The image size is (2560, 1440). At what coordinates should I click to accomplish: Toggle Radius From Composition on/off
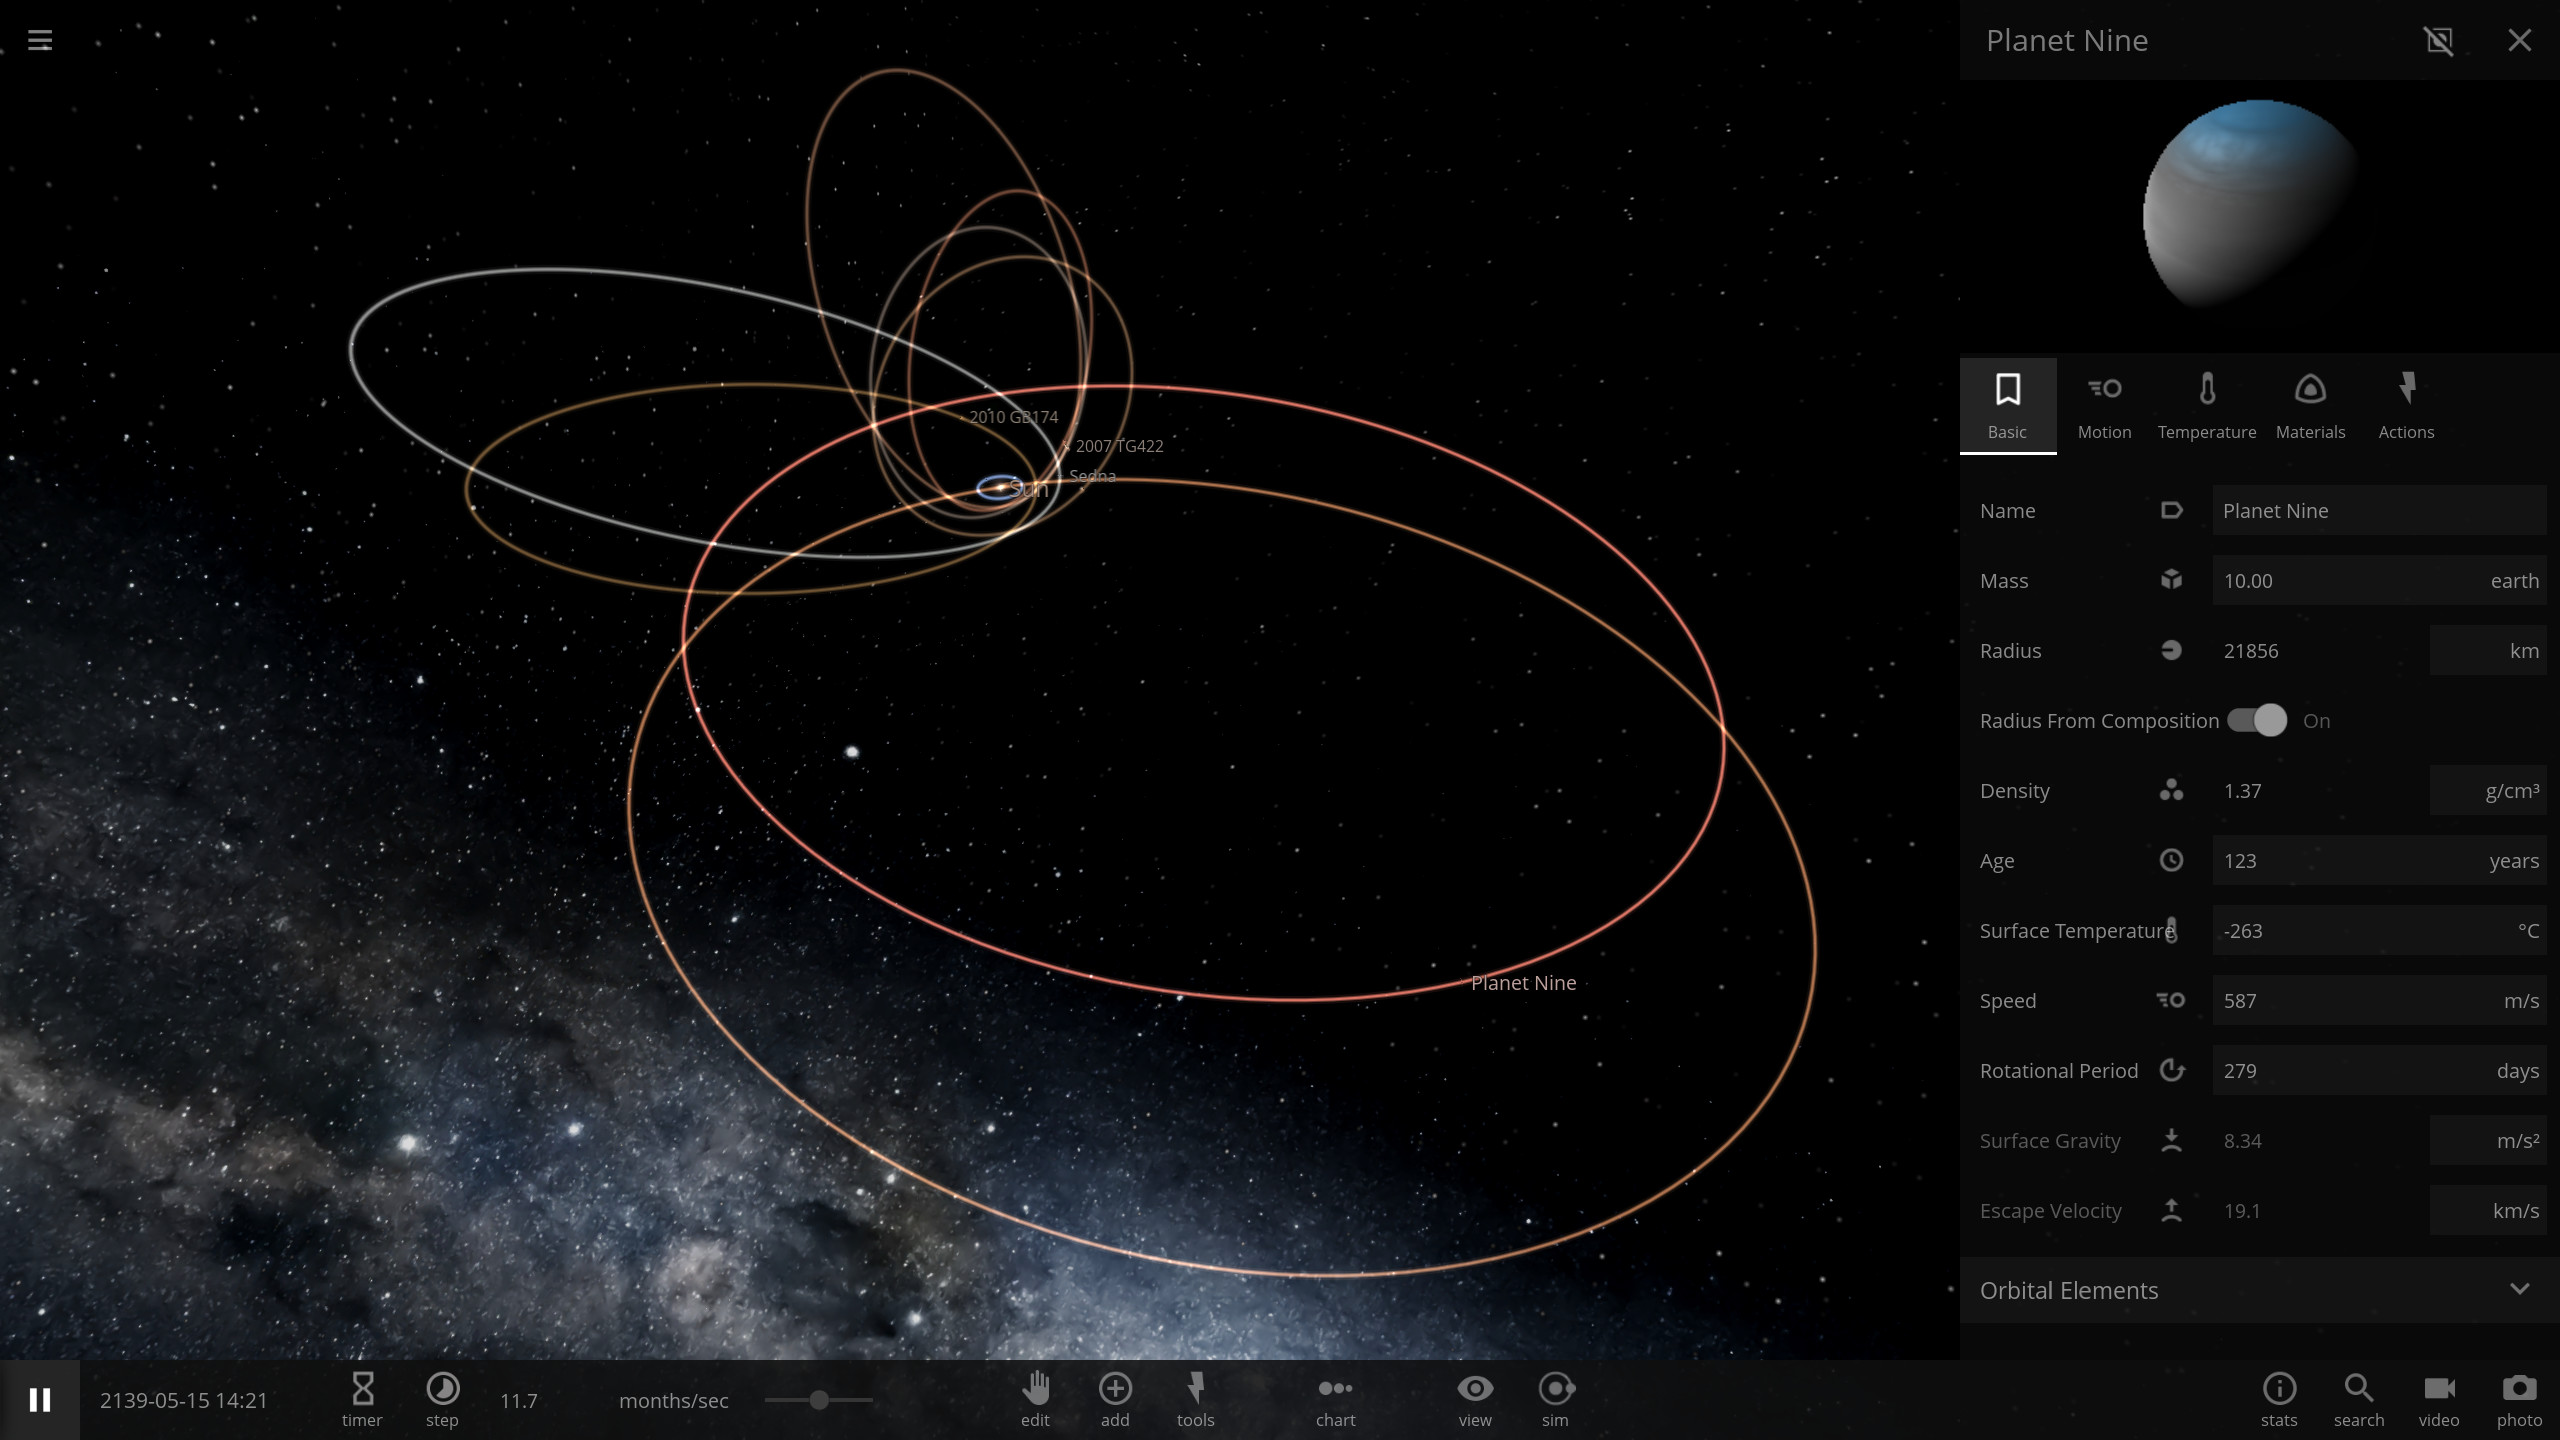click(2258, 719)
